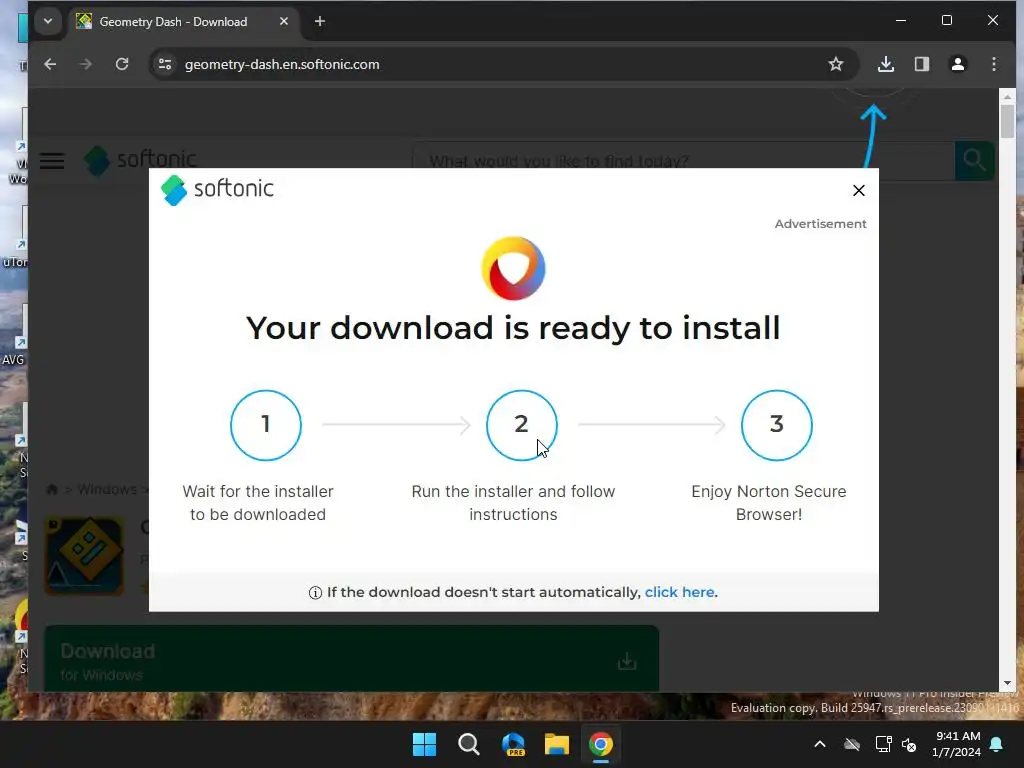Click the Windows breadcrumb link
The image size is (1024, 768).
pos(107,489)
